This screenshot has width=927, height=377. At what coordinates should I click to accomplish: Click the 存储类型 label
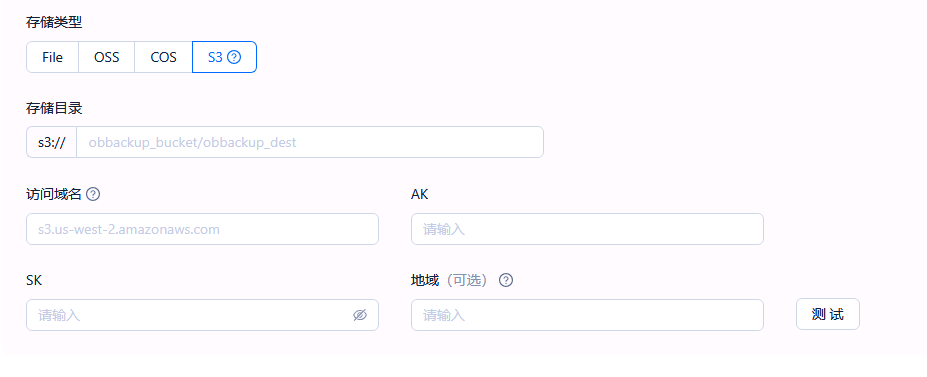[x=54, y=22]
